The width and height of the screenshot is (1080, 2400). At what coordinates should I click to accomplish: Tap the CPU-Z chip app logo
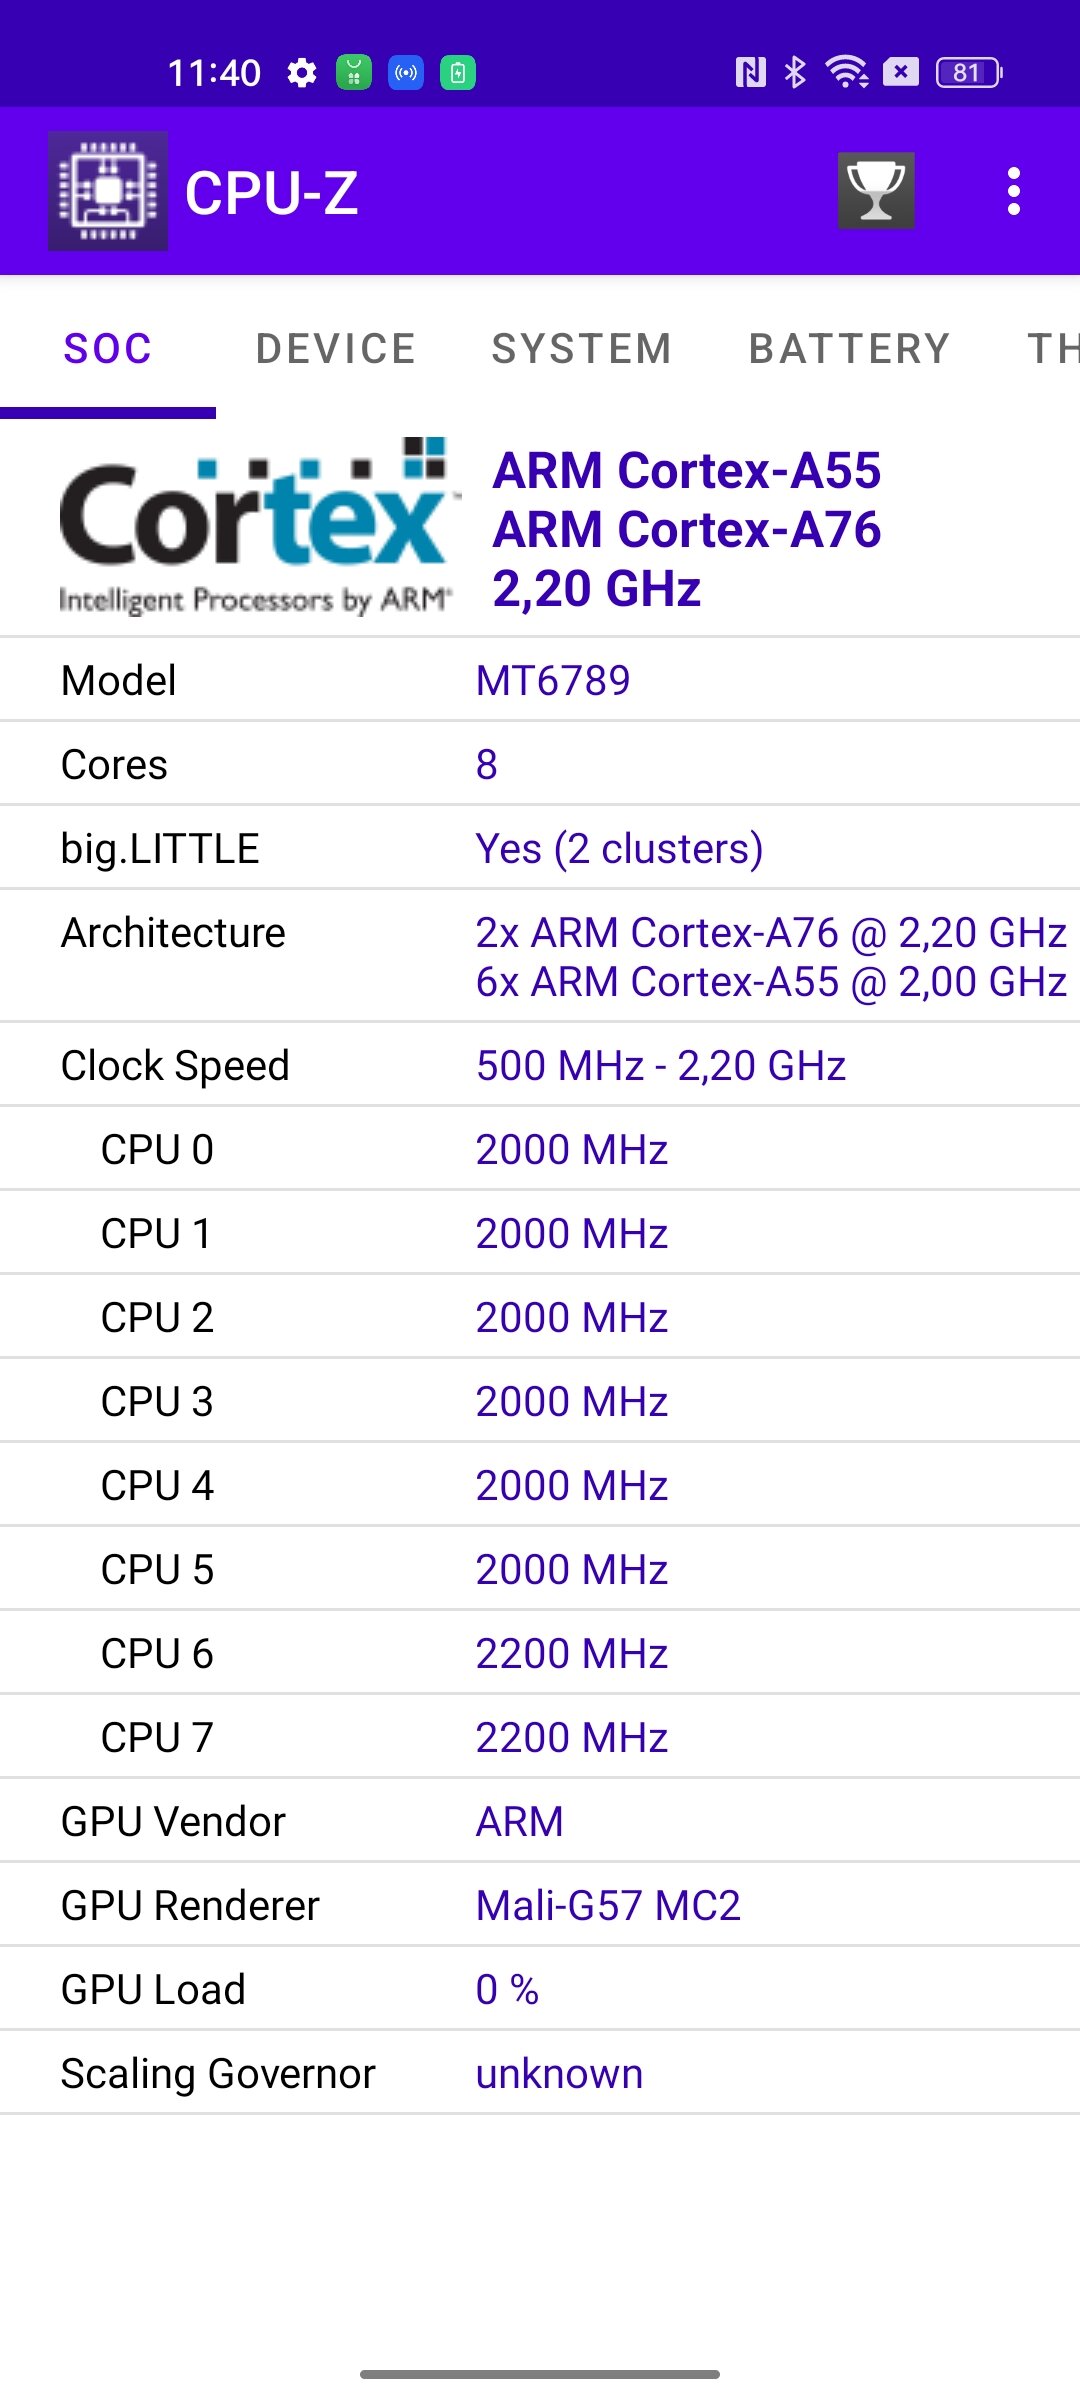[108, 191]
